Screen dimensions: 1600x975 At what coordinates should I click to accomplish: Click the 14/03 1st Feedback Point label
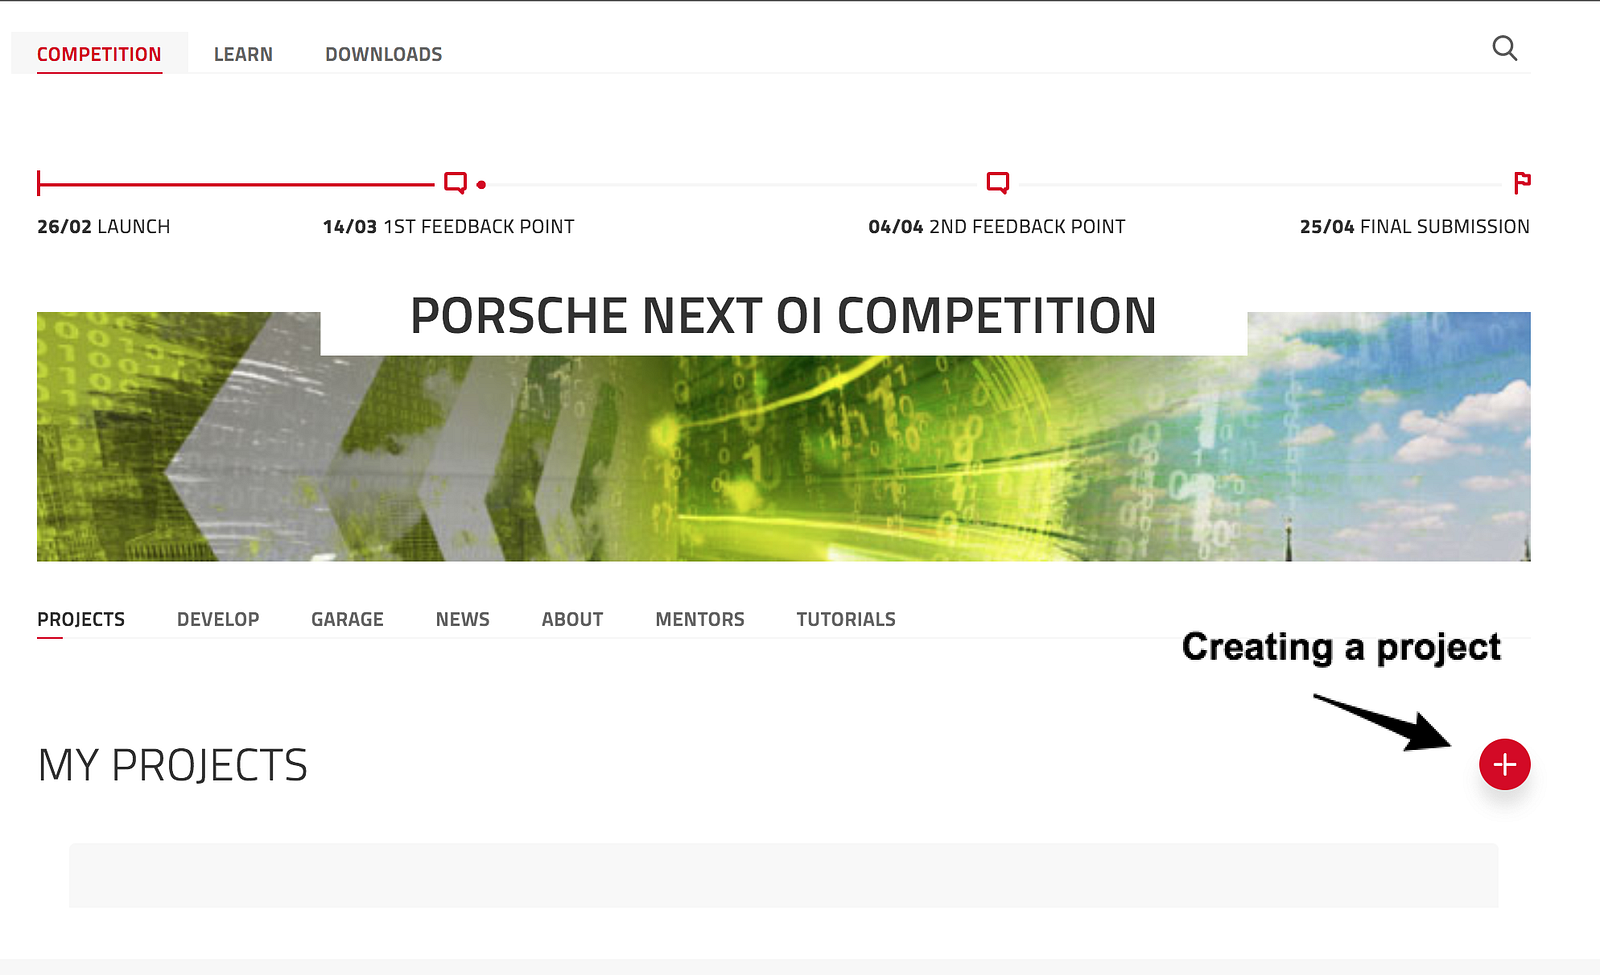[449, 227]
